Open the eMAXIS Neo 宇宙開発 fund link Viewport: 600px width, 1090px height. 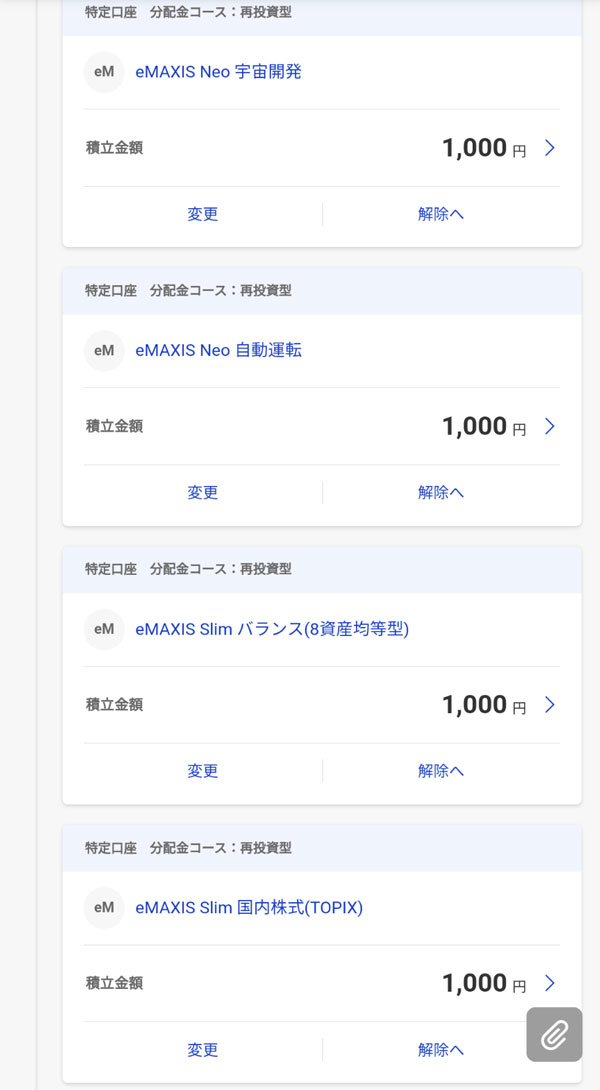[x=218, y=72]
